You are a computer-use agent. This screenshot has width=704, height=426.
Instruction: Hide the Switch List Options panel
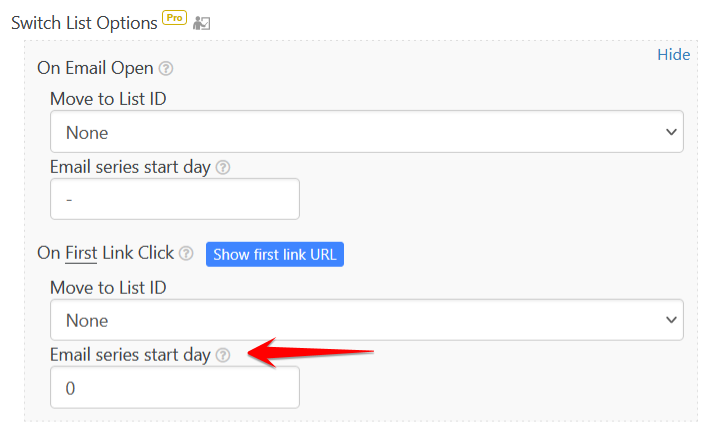pyautogui.click(x=673, y=55)
